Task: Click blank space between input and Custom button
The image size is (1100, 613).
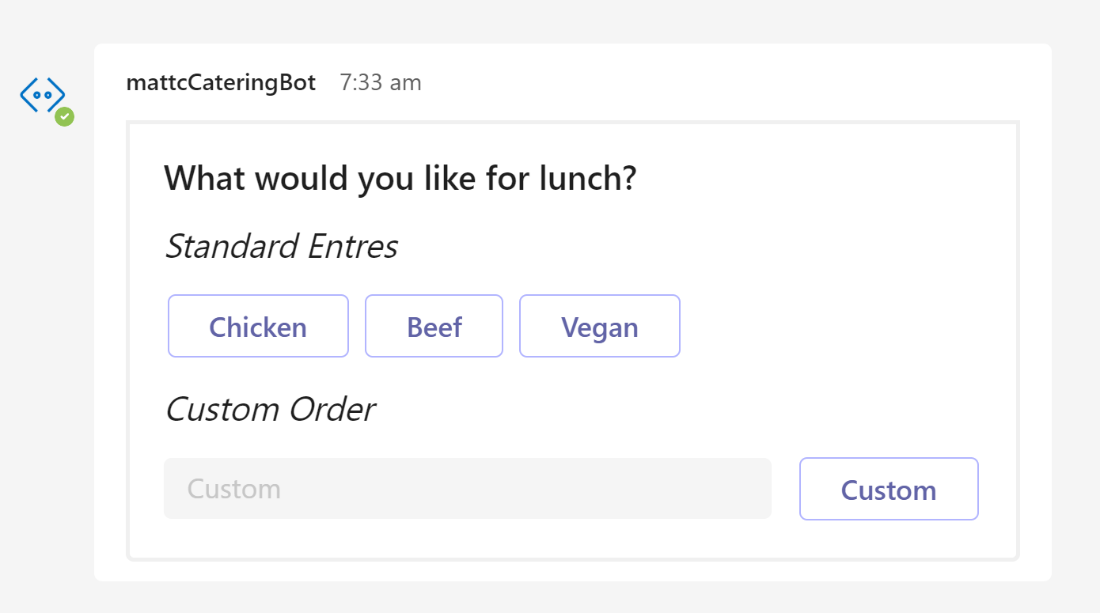Action: pyautogui.click(x=785, y=489)
